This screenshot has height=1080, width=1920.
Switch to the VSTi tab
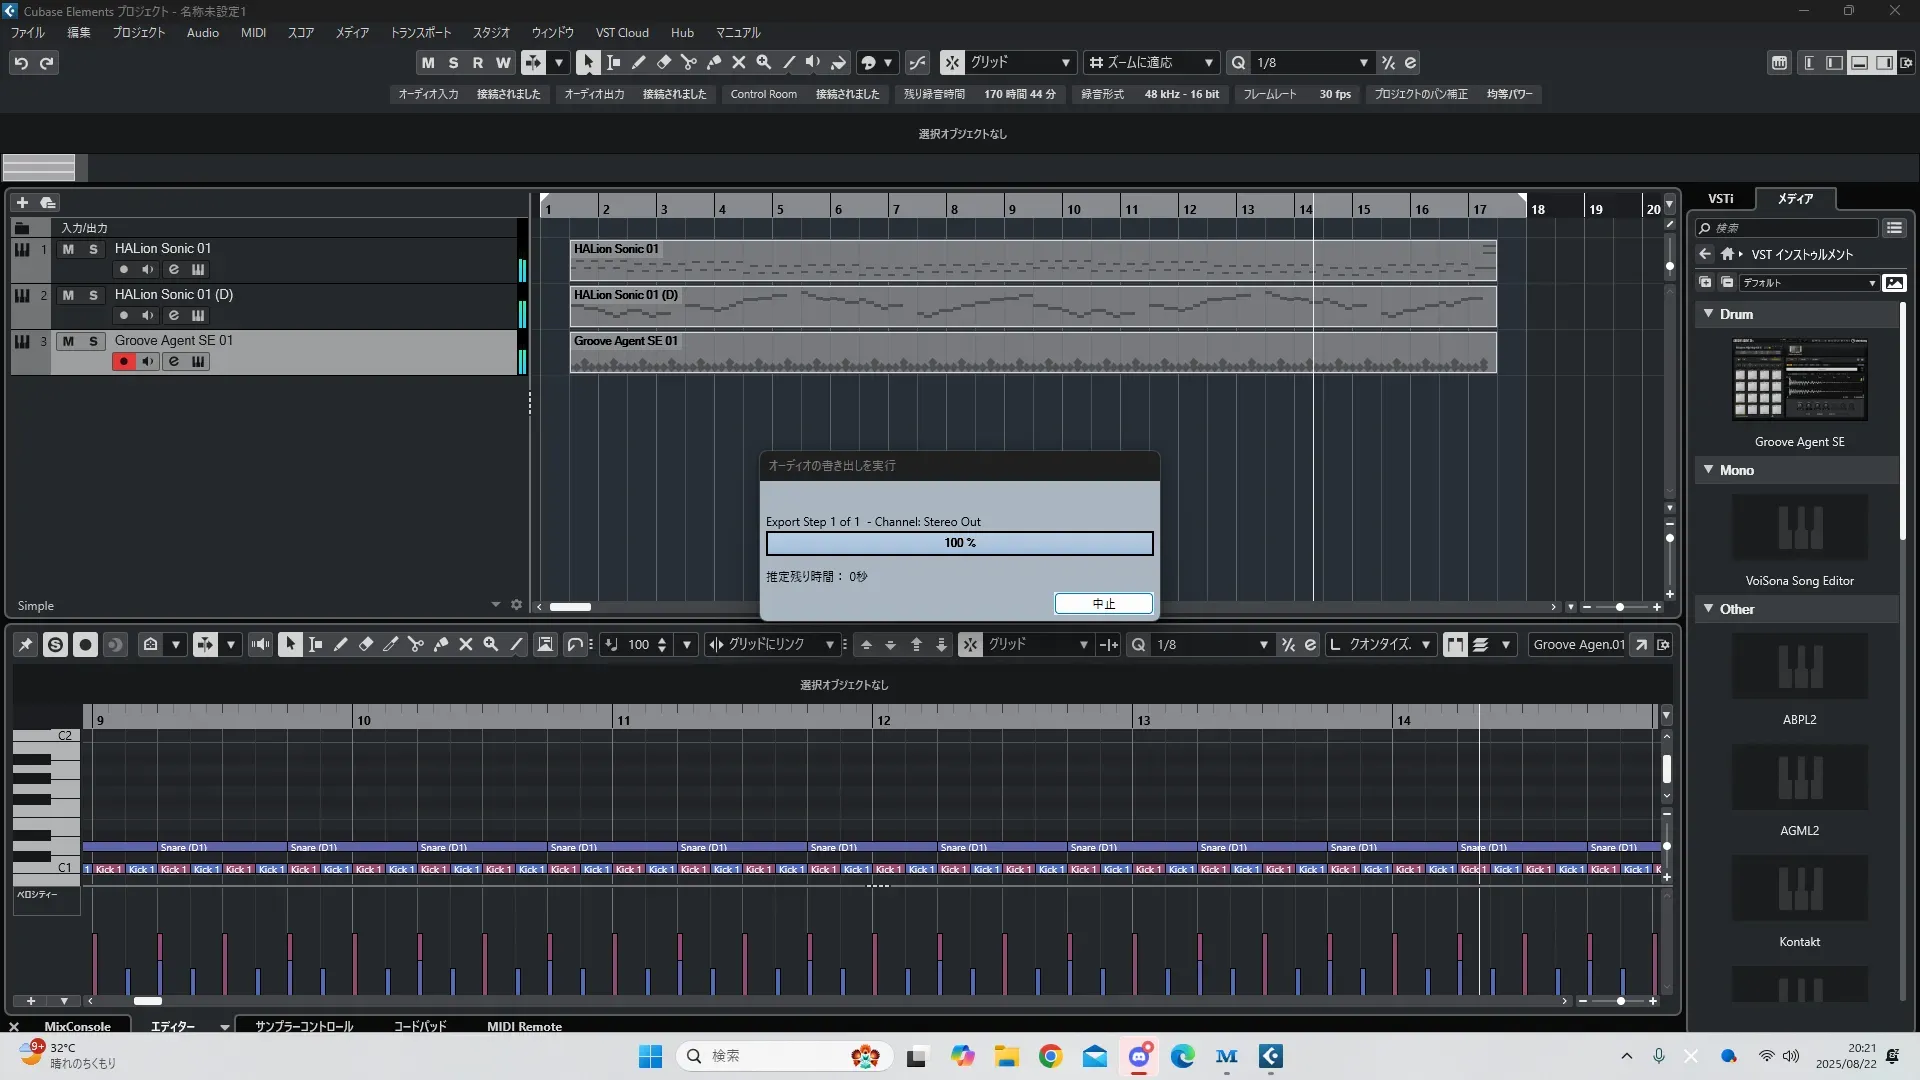(x=1720, y=199)
